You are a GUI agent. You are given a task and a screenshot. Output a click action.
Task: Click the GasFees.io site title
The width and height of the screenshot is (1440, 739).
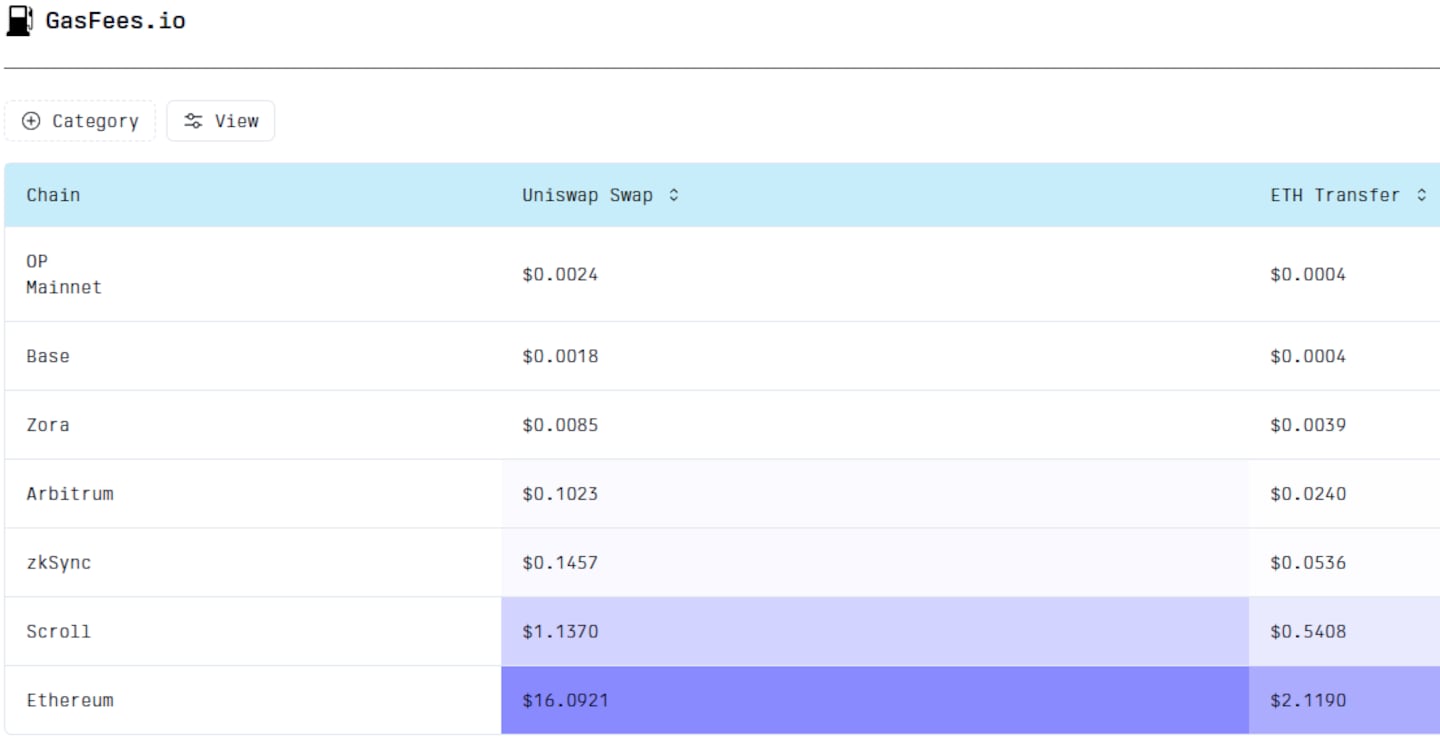(x=115, y=20)
